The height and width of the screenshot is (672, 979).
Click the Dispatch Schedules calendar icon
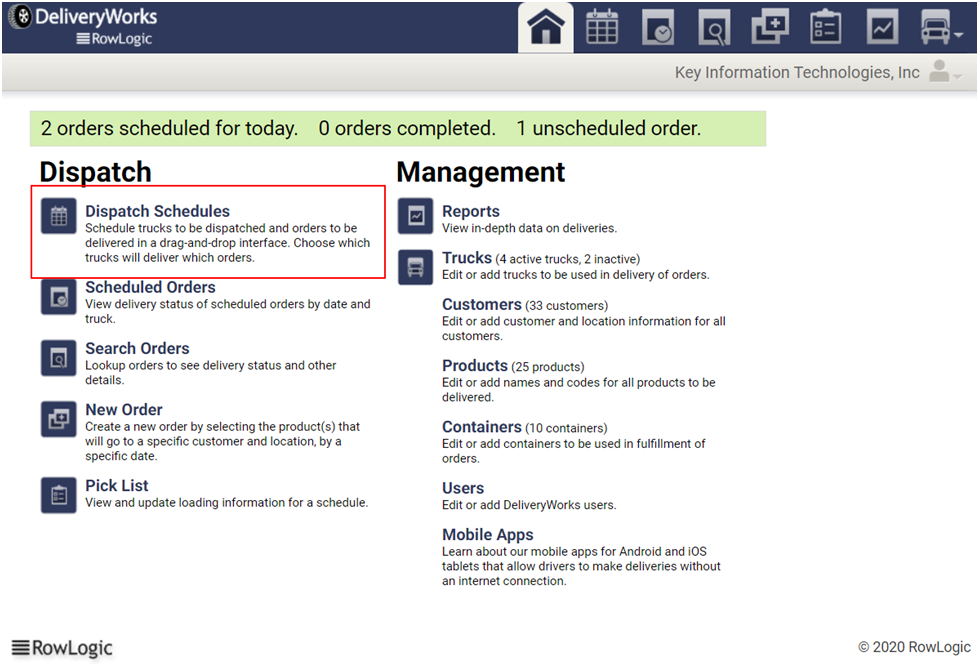coord(59,216)
